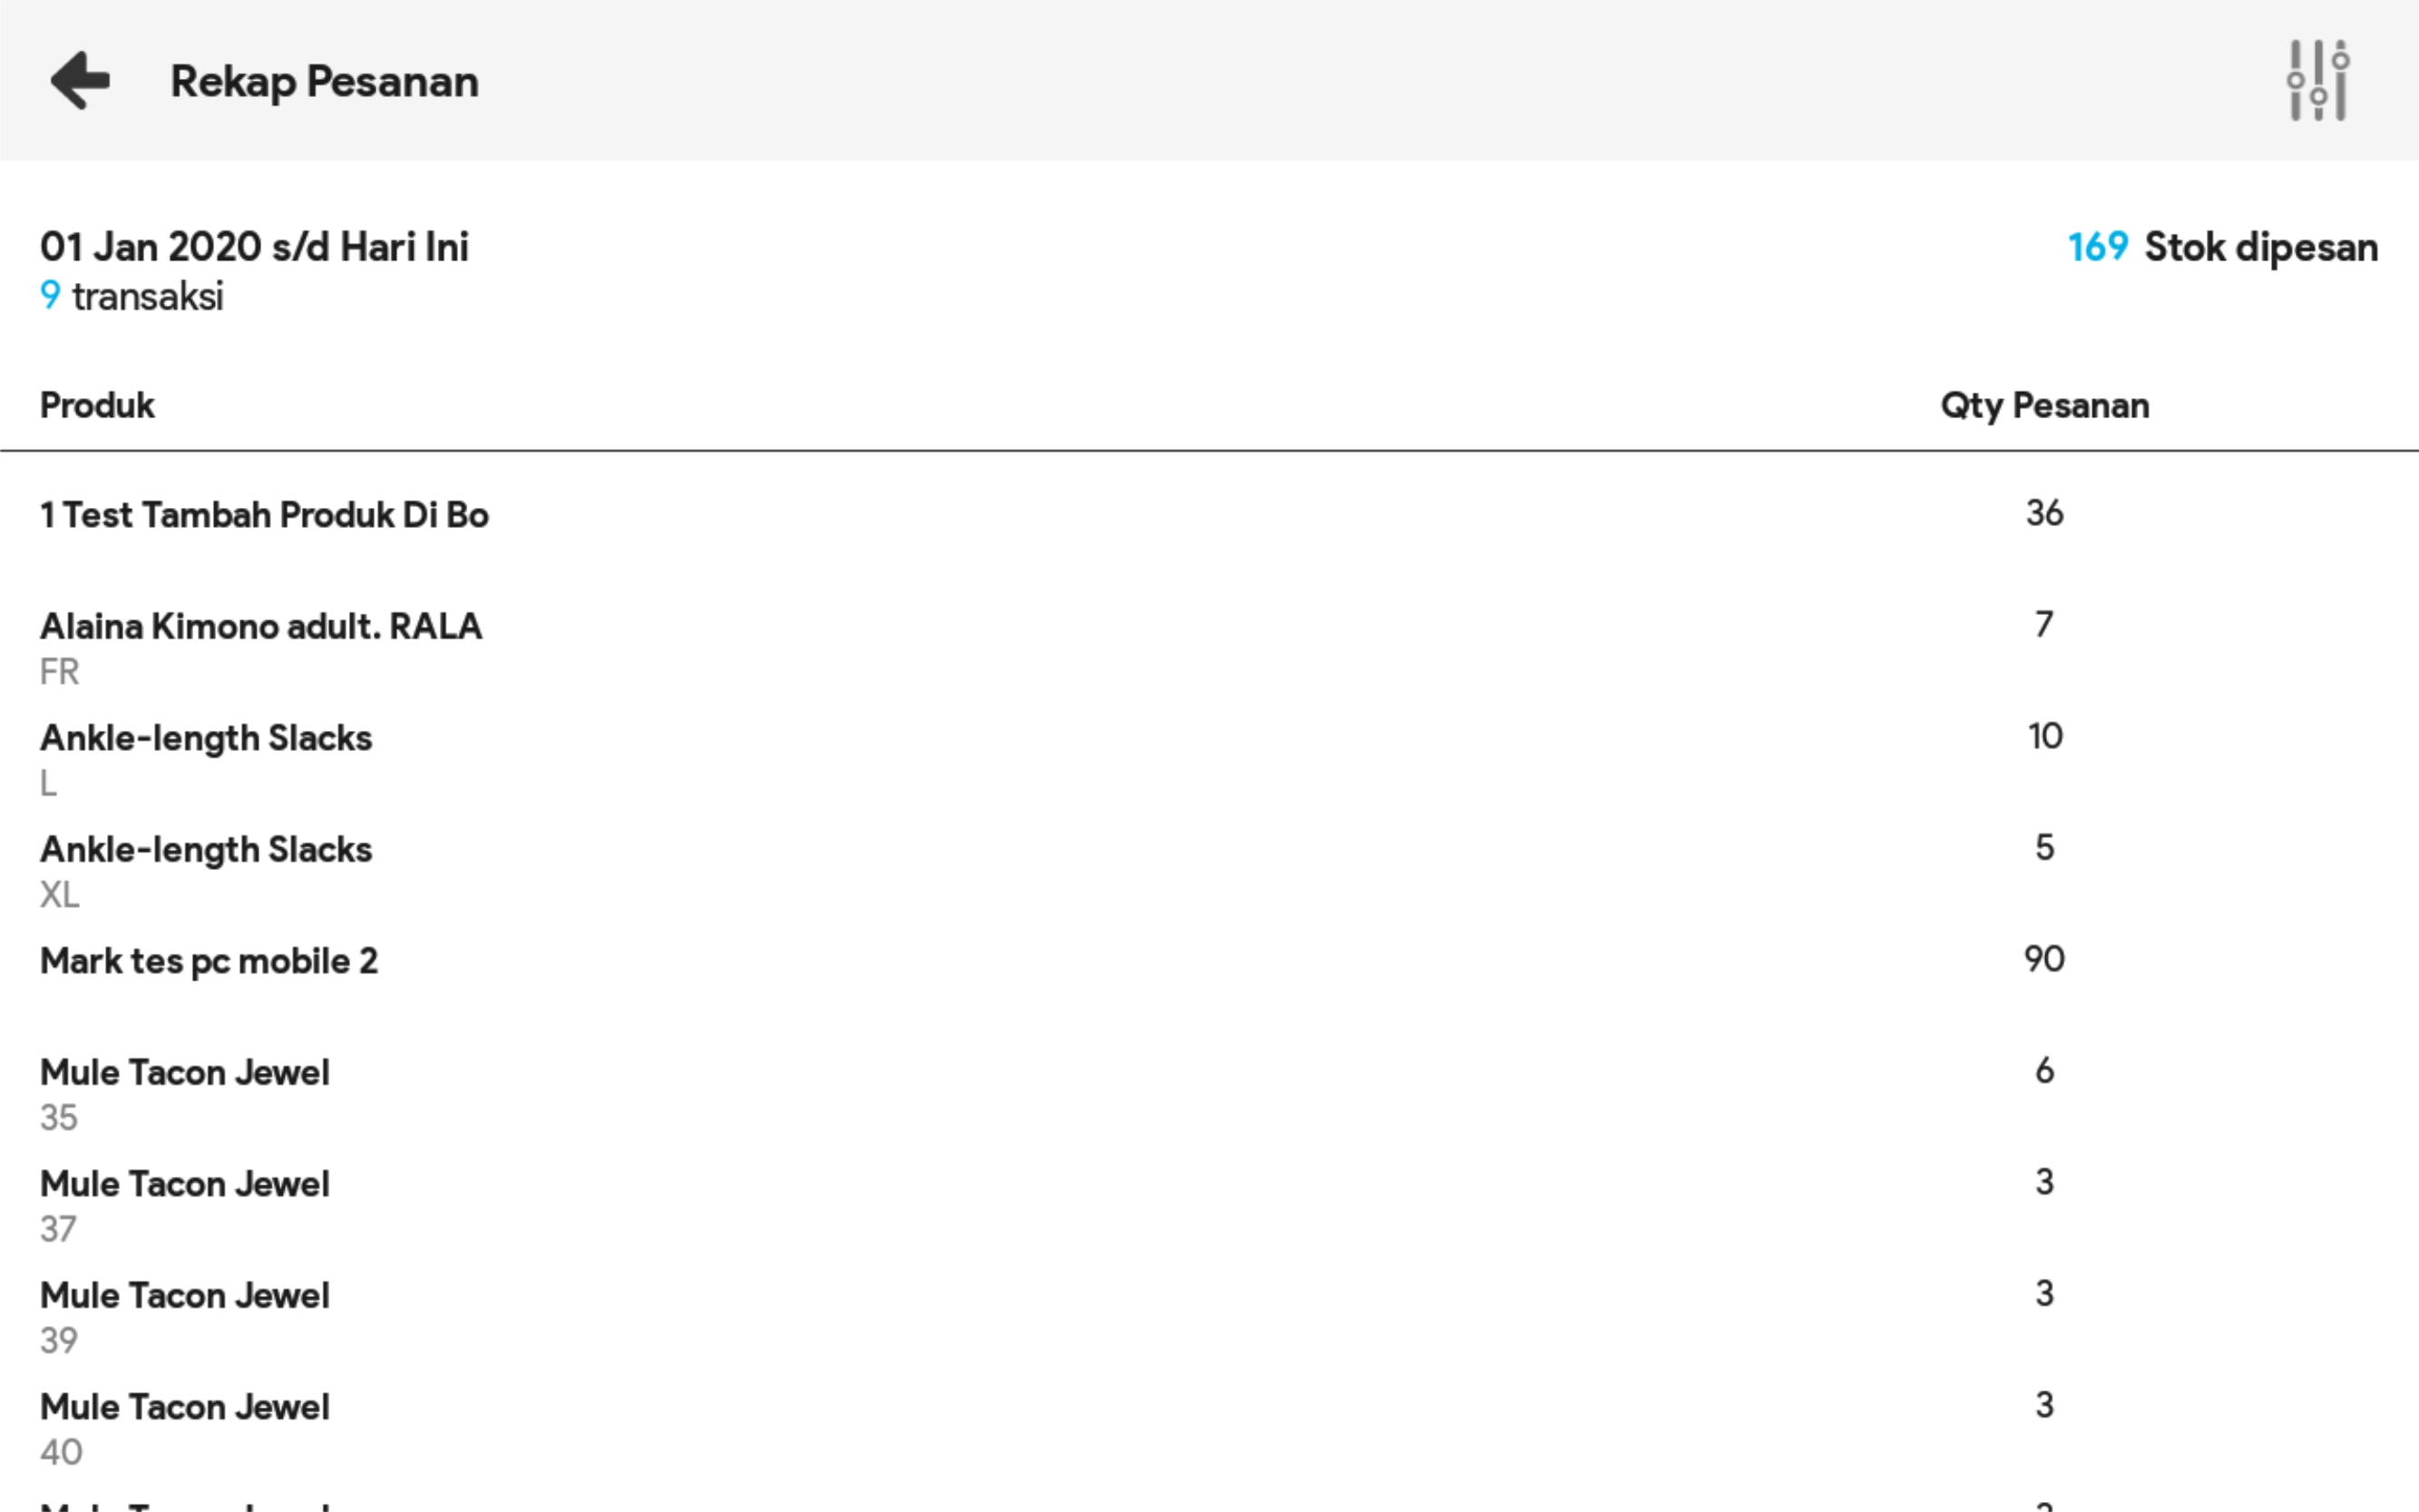The image size is (2419, 1512).
Task: Tap the 9 transaksi count
Action: (132, 297)
